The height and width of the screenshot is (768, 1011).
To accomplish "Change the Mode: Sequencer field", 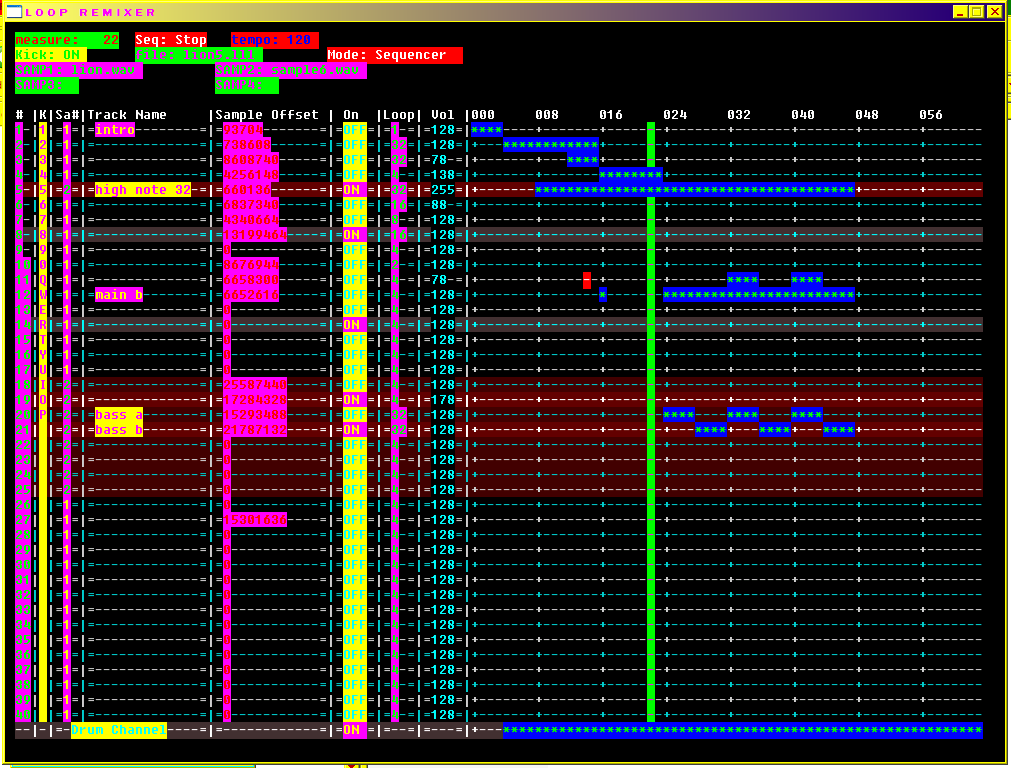I will [394, 55].
